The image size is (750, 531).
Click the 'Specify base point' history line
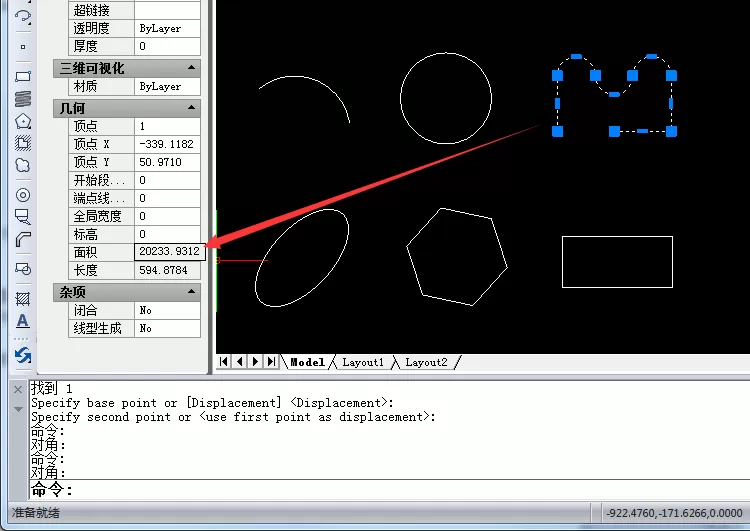click(212, 403)
